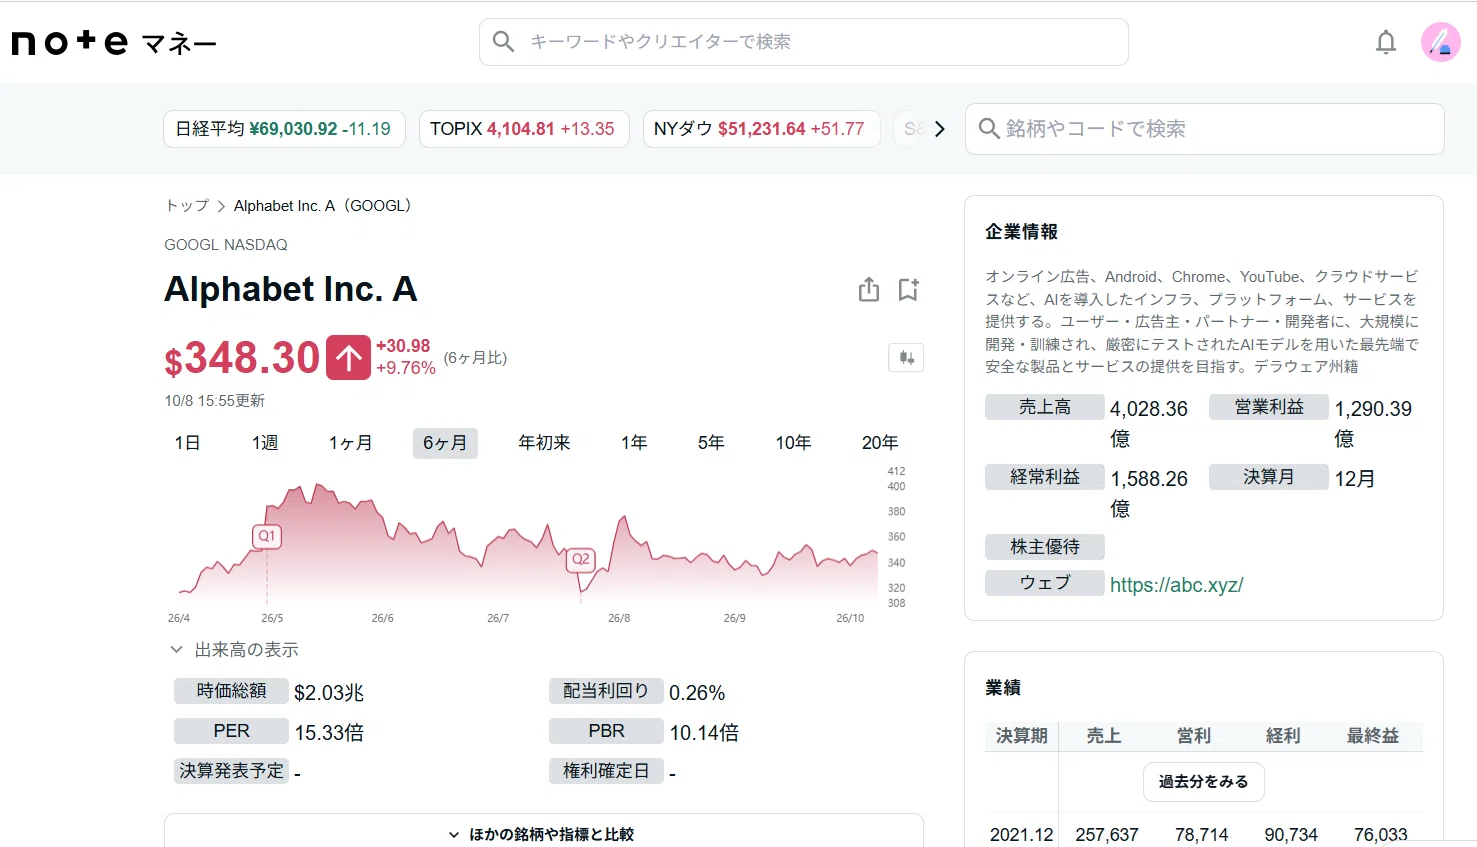This screenshot has height=847, width=1477.
Task: Open the NYダウ index chip
Action: (760, 129)
